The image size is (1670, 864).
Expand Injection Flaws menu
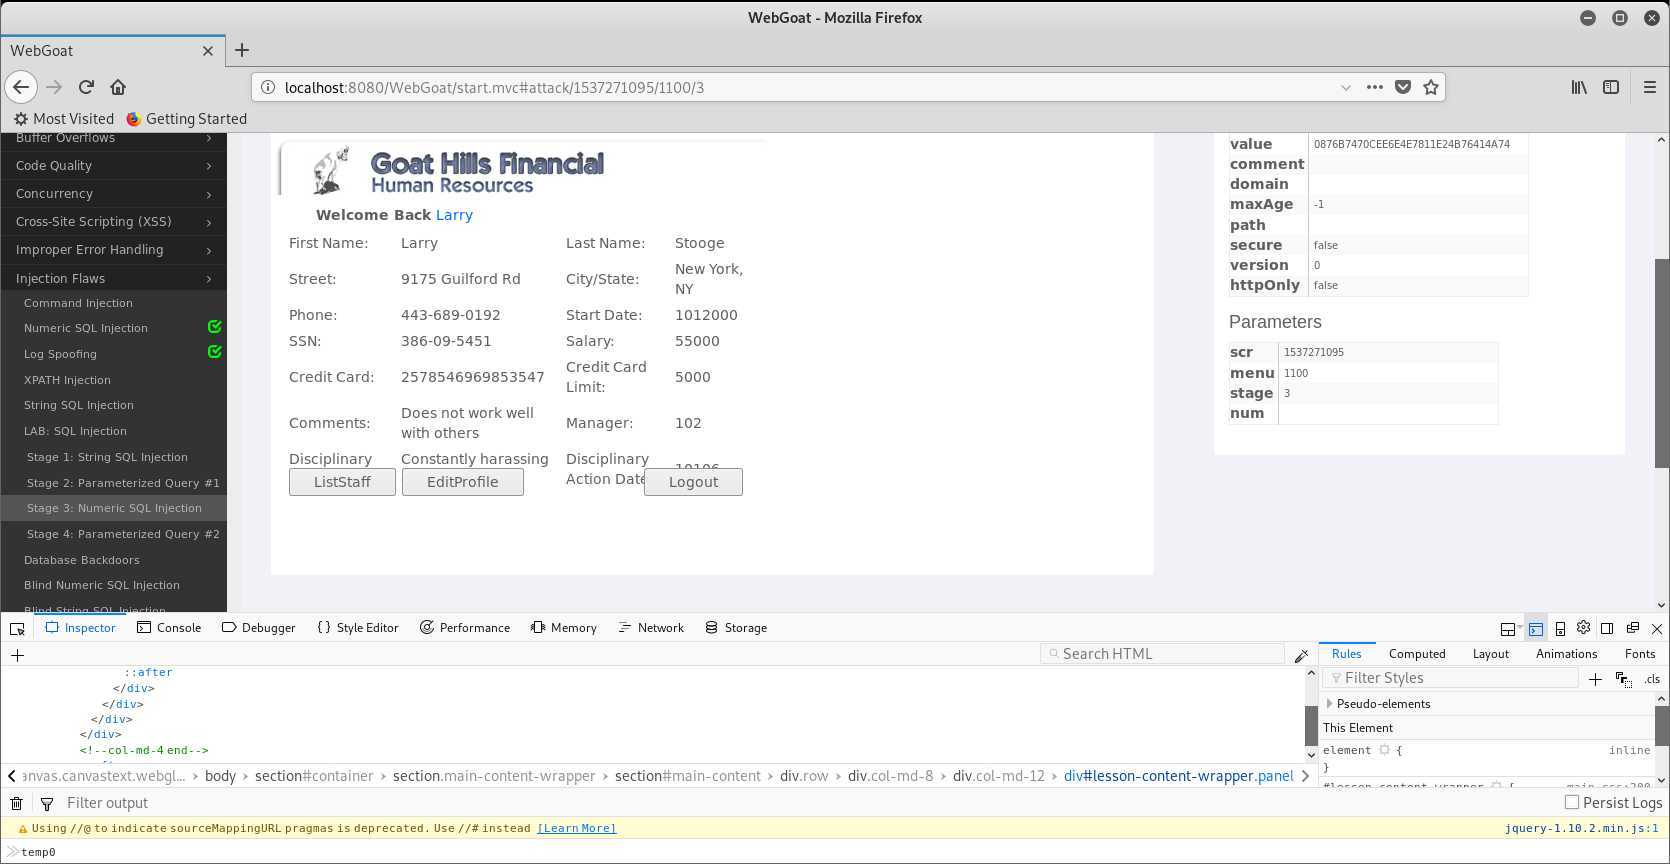(113, 278)
